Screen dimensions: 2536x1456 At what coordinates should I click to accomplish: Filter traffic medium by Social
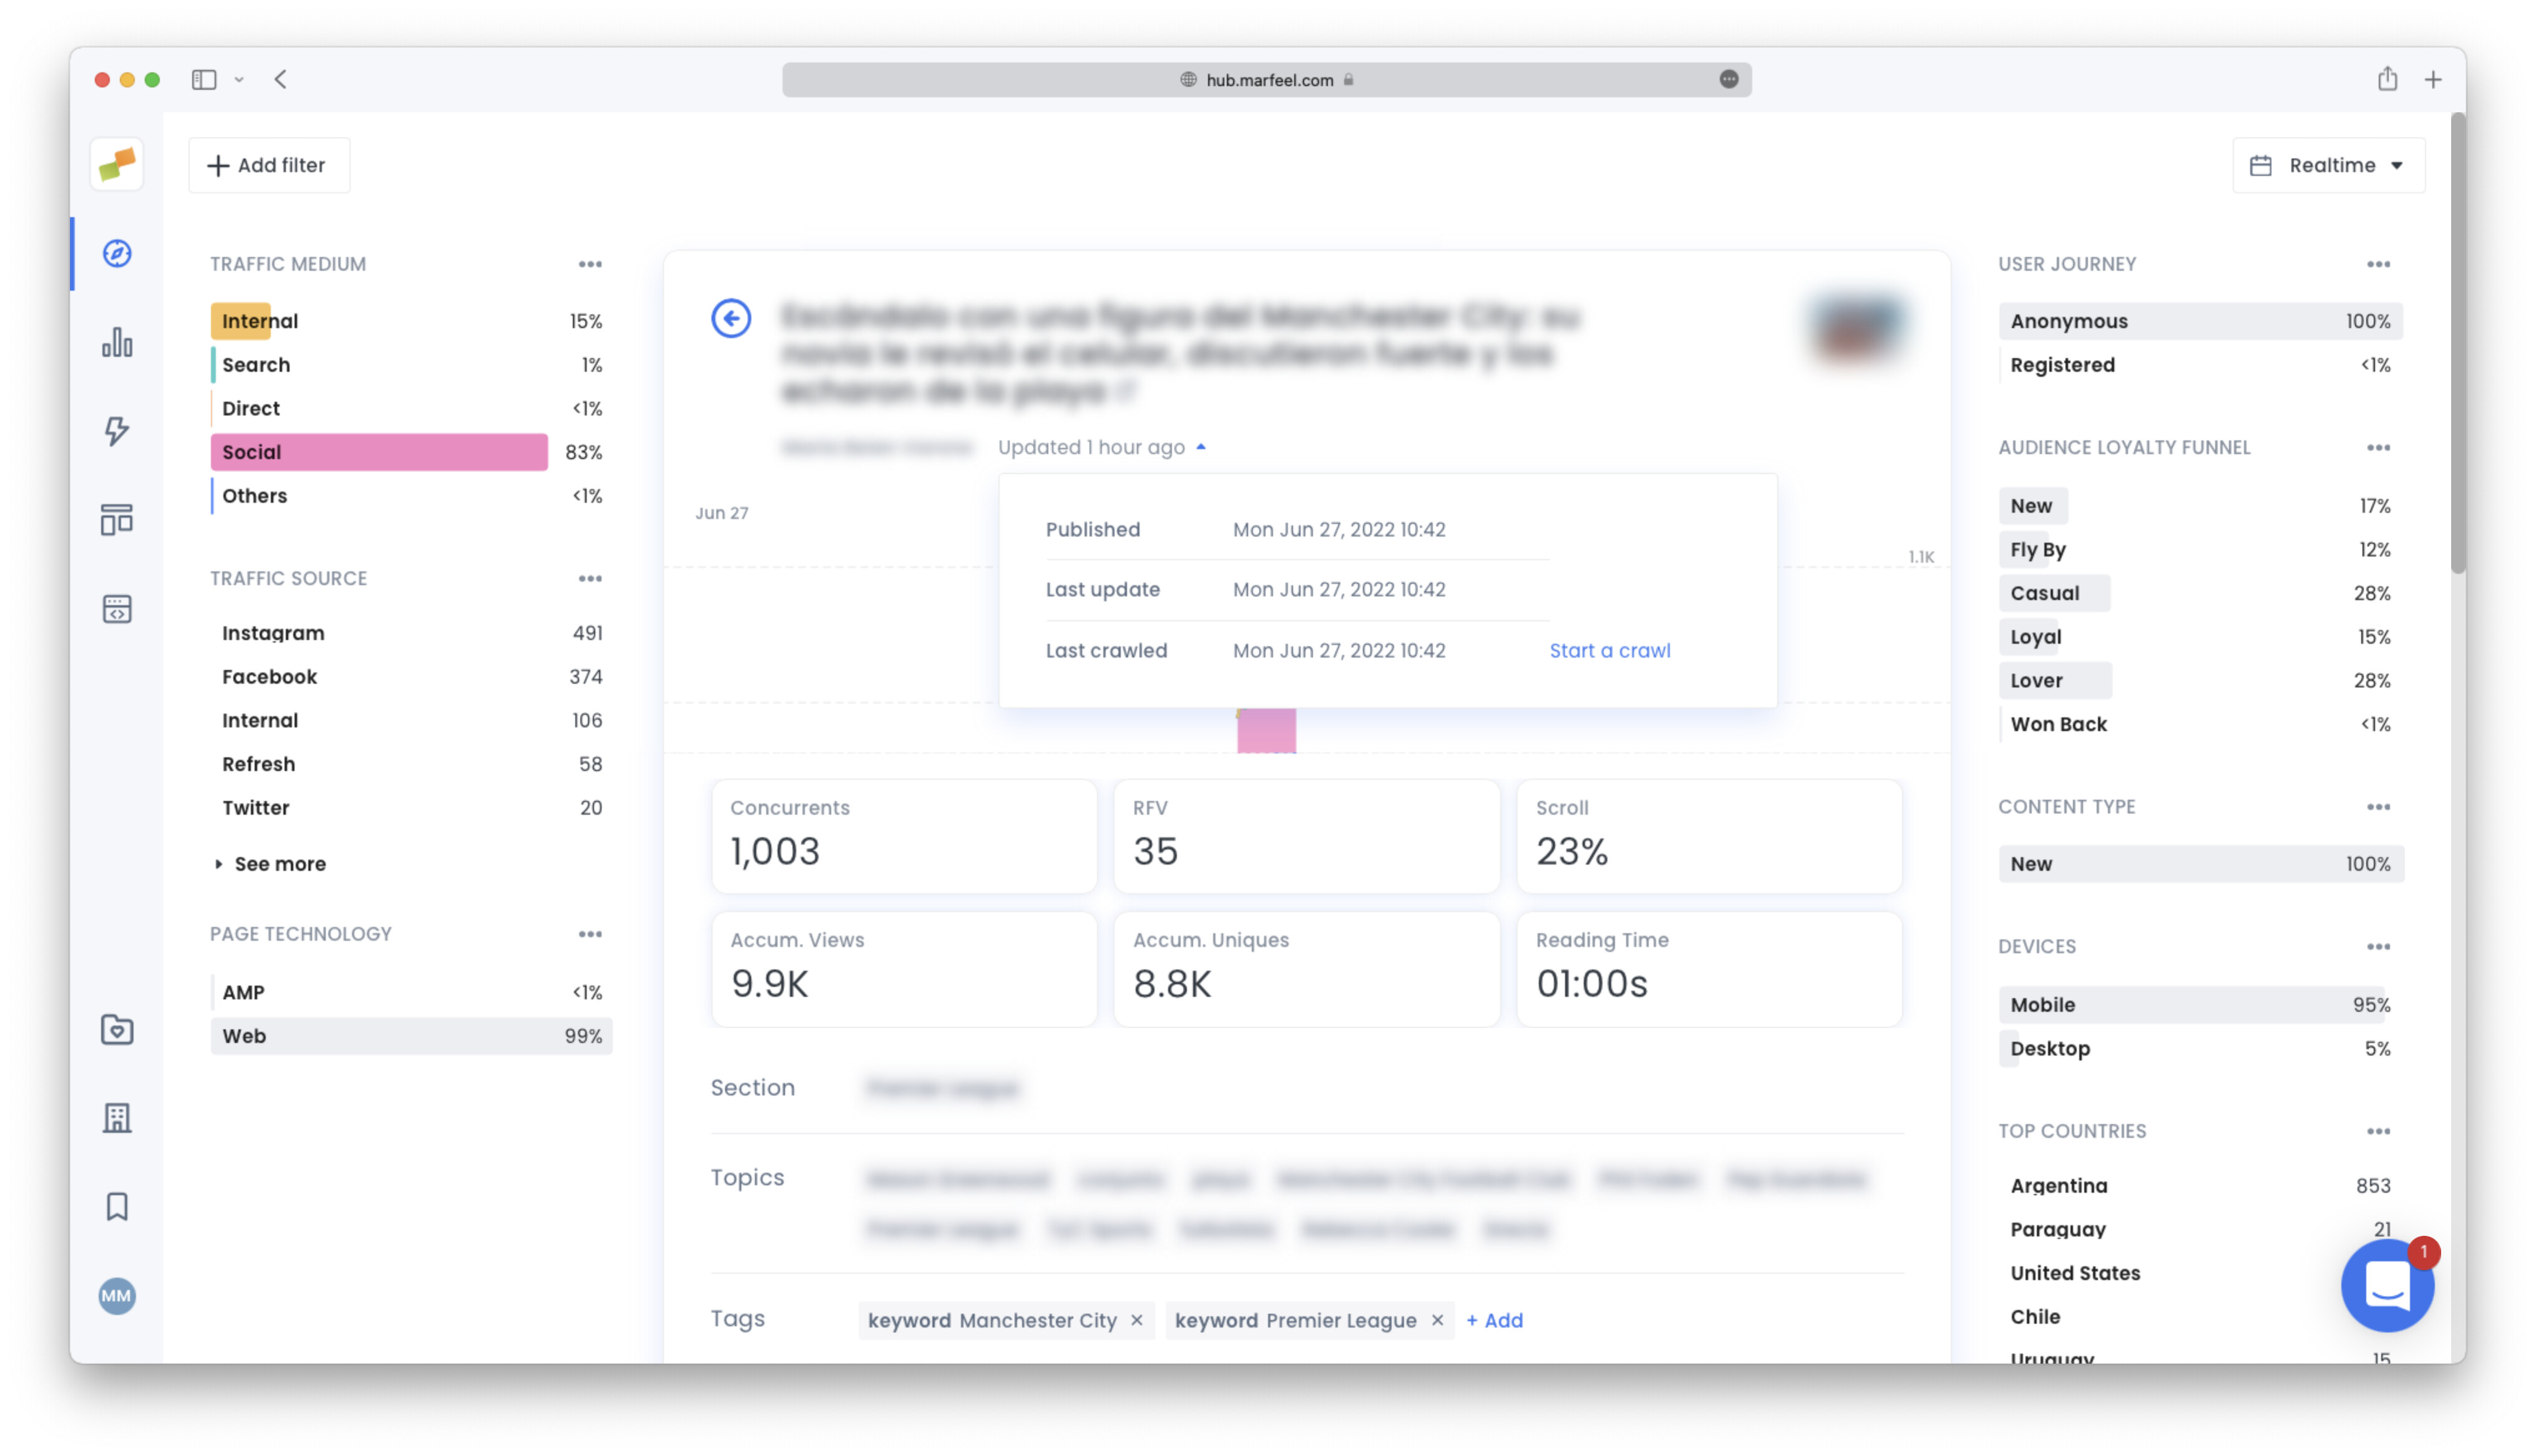pyautogui.click(x=379, y=452)
